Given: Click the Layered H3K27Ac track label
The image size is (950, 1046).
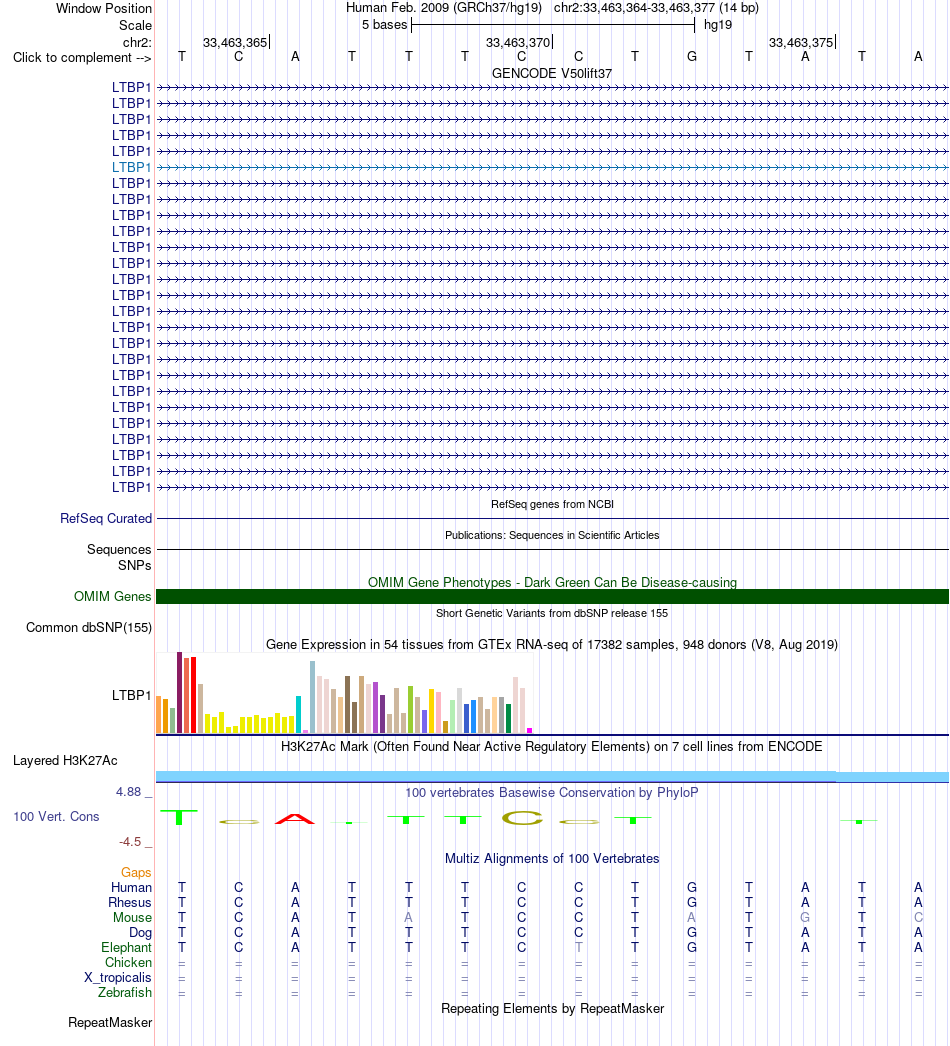Looking at the screenshot, I should [x=65, y=760].
